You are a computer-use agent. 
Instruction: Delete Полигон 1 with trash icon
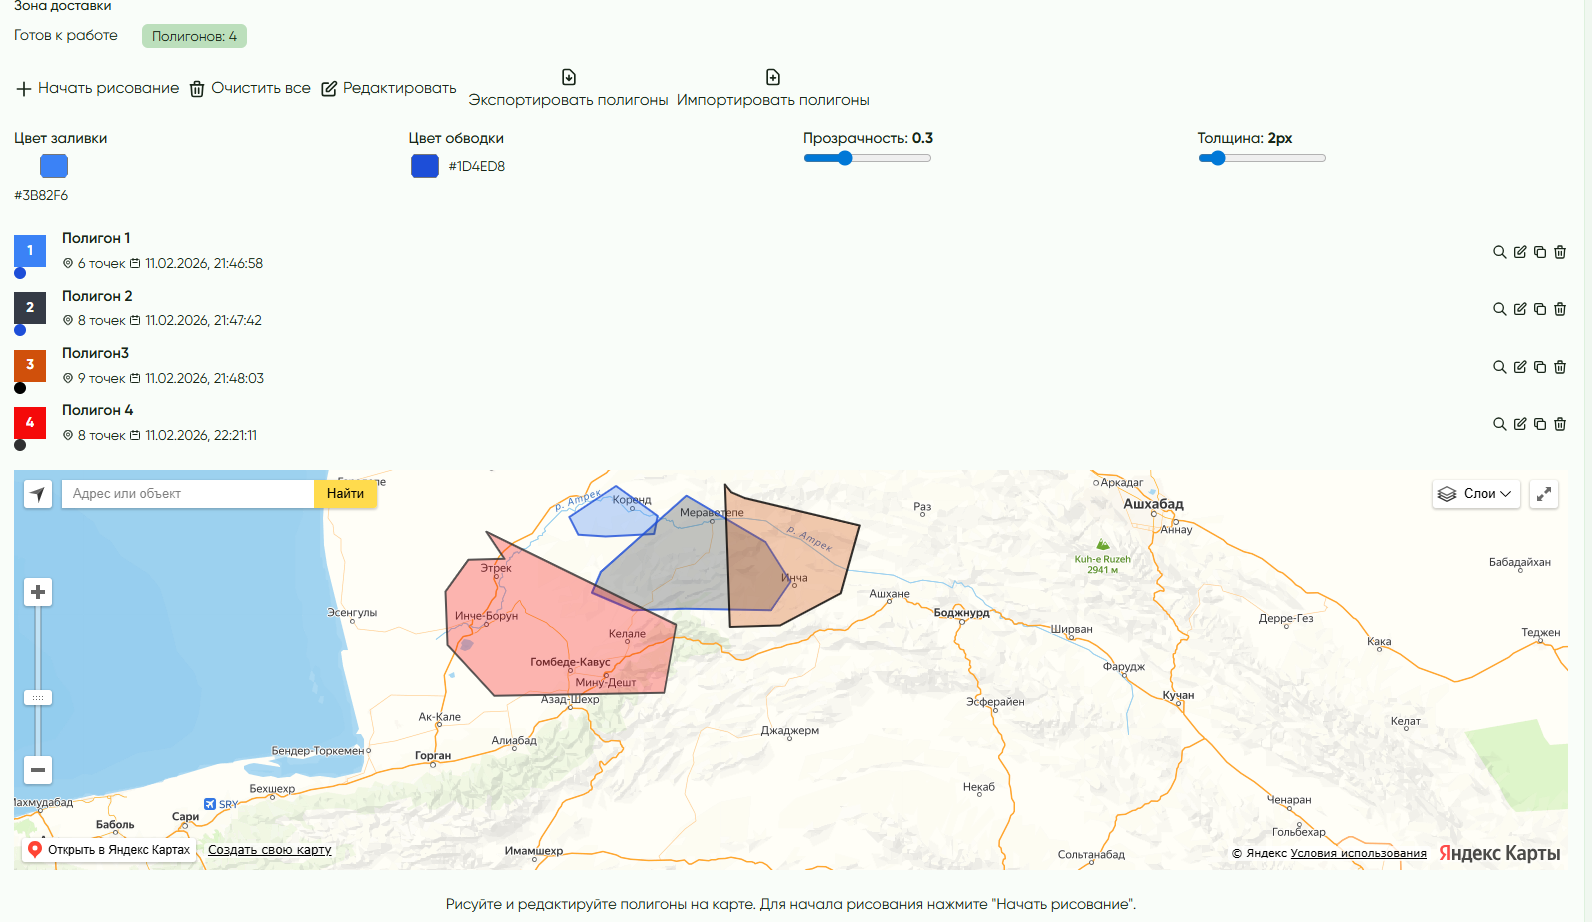coord(1560,252)
